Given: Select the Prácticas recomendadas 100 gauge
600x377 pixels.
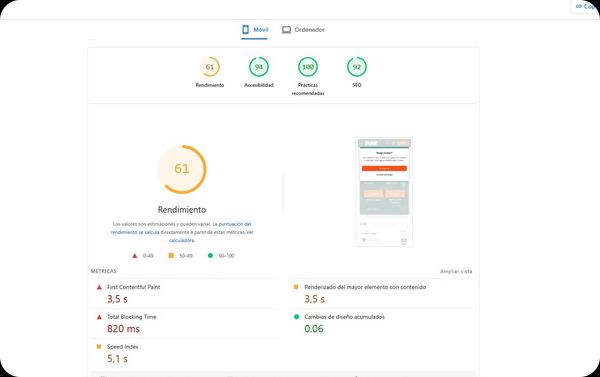Looking at the screenshot, I should (x=308, y=67).
